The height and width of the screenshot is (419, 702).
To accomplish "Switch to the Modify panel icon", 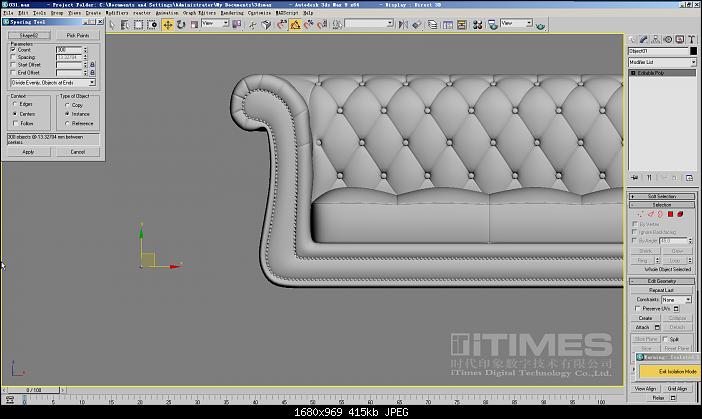I will (643, 39).
